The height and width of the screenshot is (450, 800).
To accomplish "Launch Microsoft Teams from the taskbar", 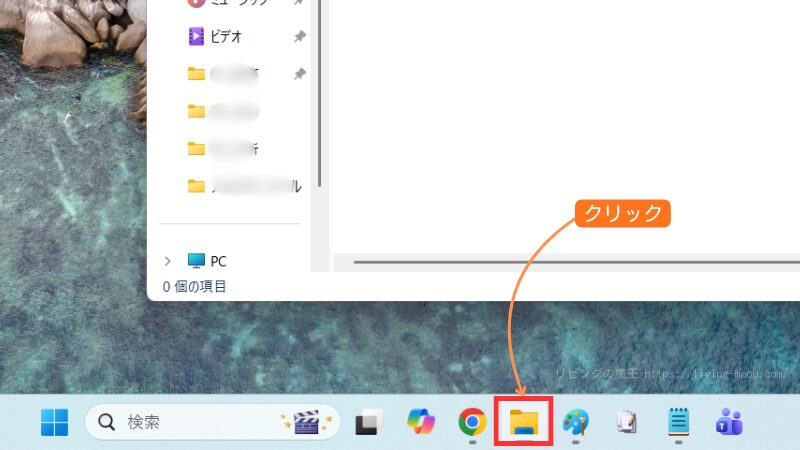I will [729, 423].
